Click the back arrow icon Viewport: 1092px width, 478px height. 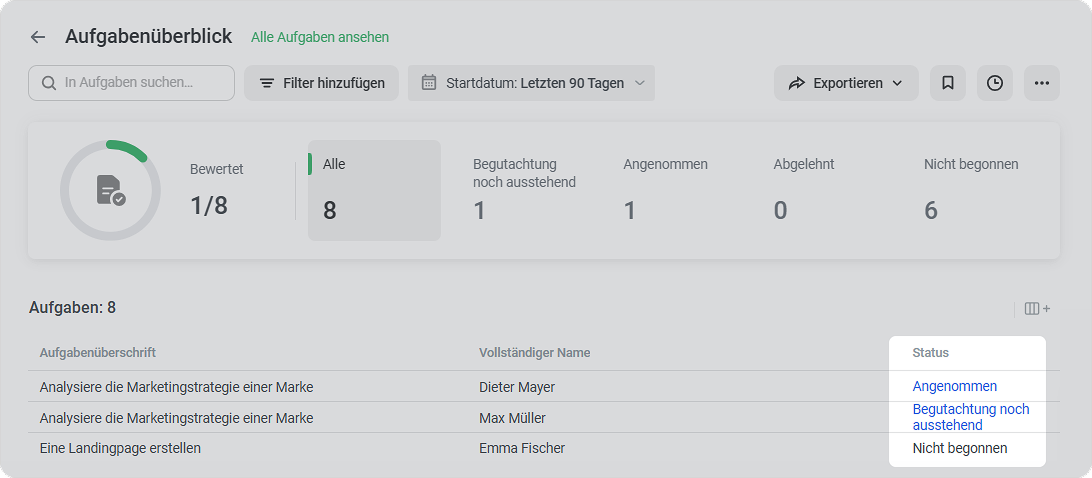38,37
